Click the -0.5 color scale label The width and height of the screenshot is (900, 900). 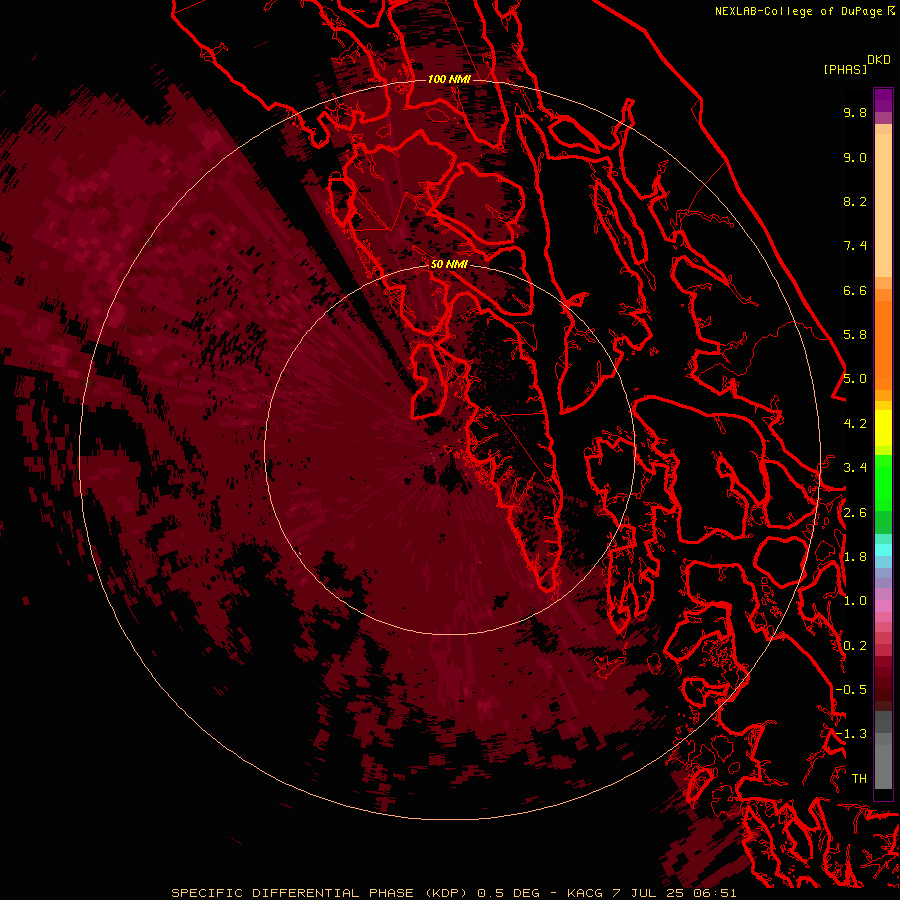(x=851, y=690)
